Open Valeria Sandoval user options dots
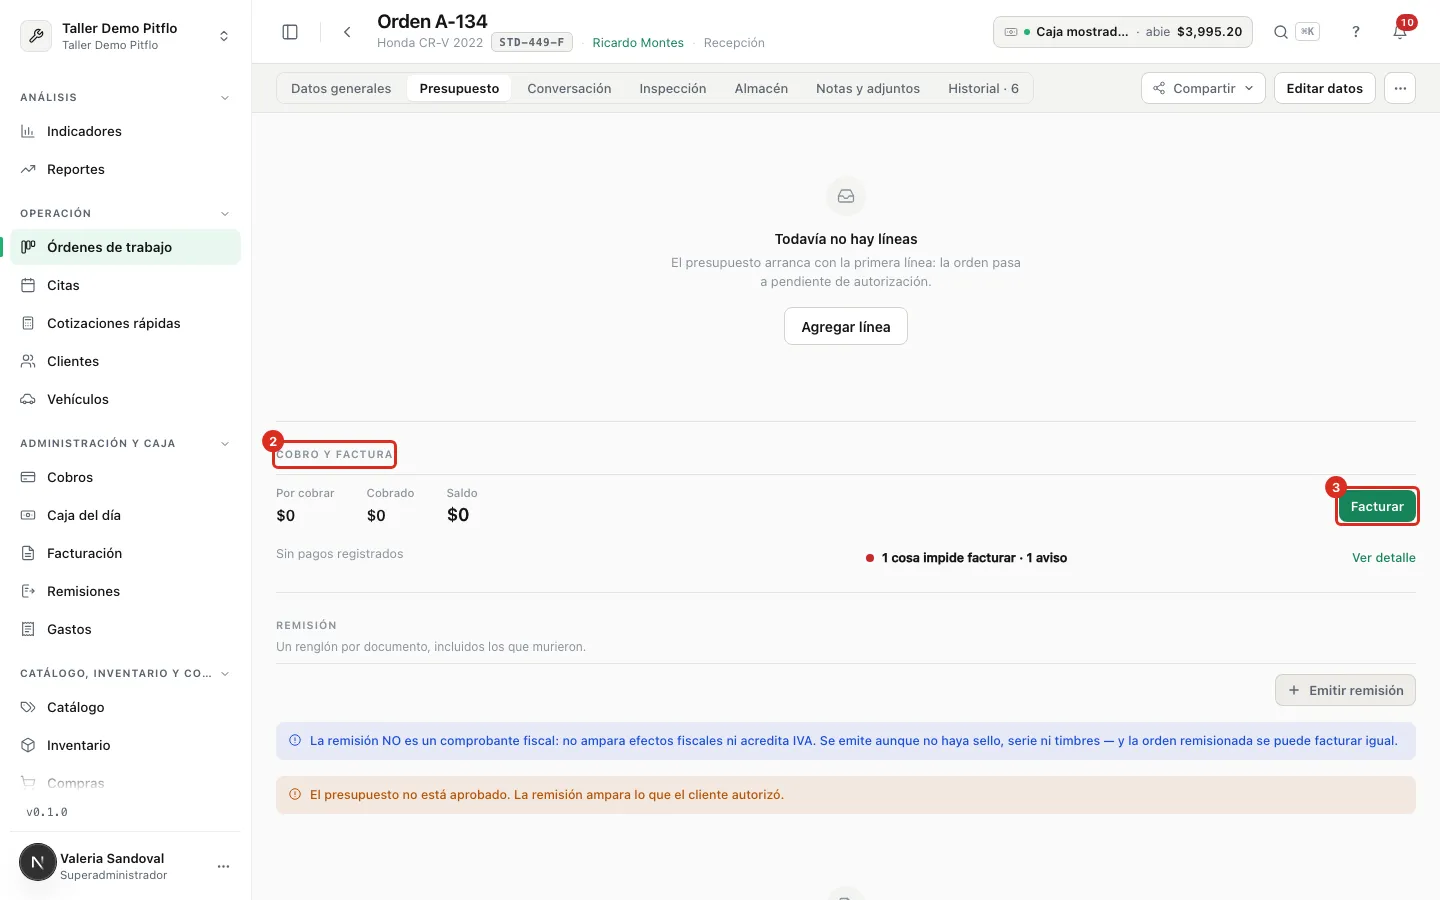Viewport: 1440px width, 900px height. (223, 866)
